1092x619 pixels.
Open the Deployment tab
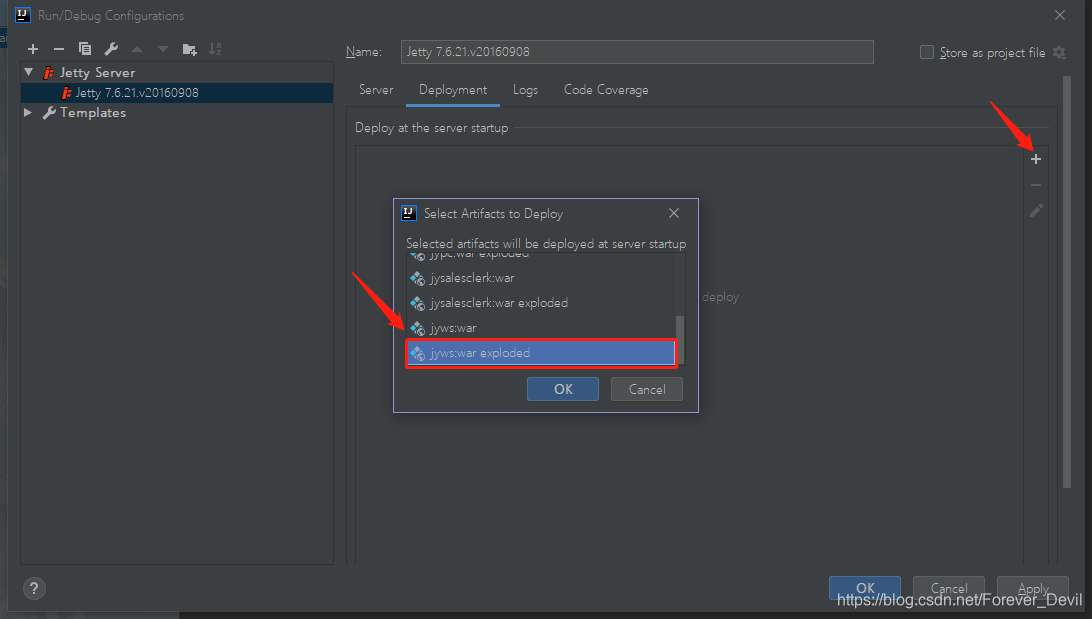[453, 90]
